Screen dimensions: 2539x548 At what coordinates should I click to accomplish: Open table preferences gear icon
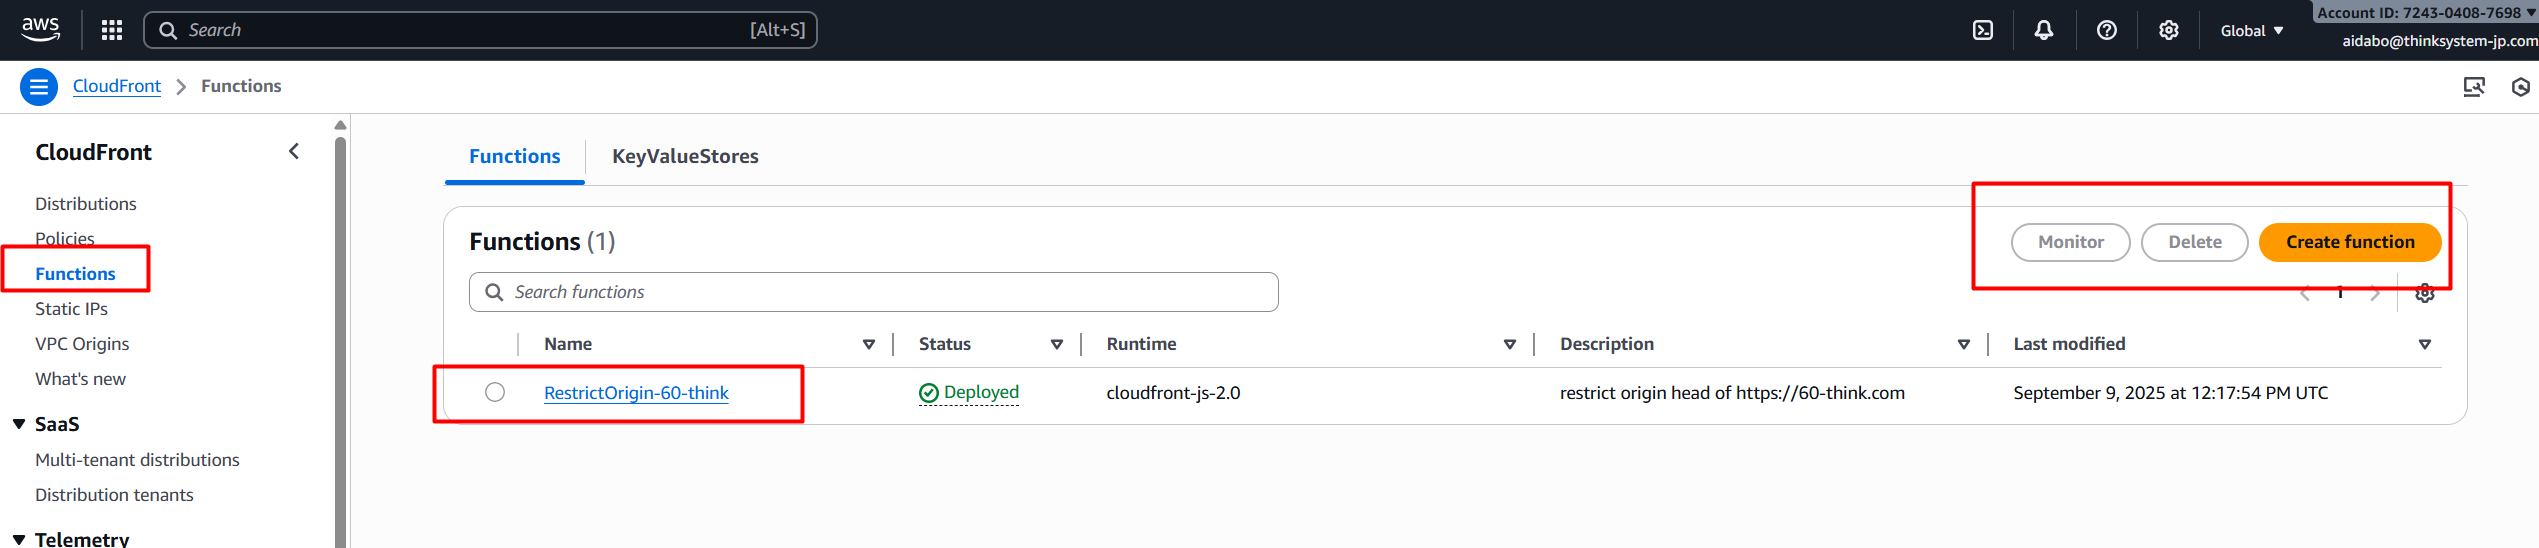[2424, 293]
